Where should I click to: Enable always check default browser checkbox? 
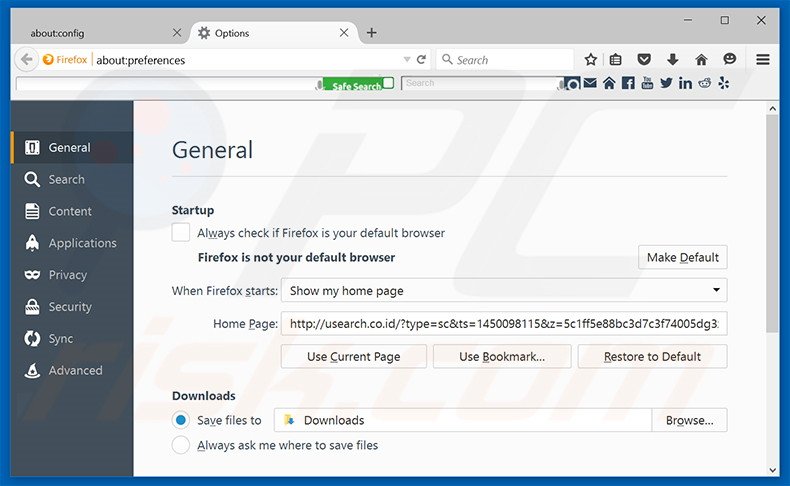pos(181,233)
